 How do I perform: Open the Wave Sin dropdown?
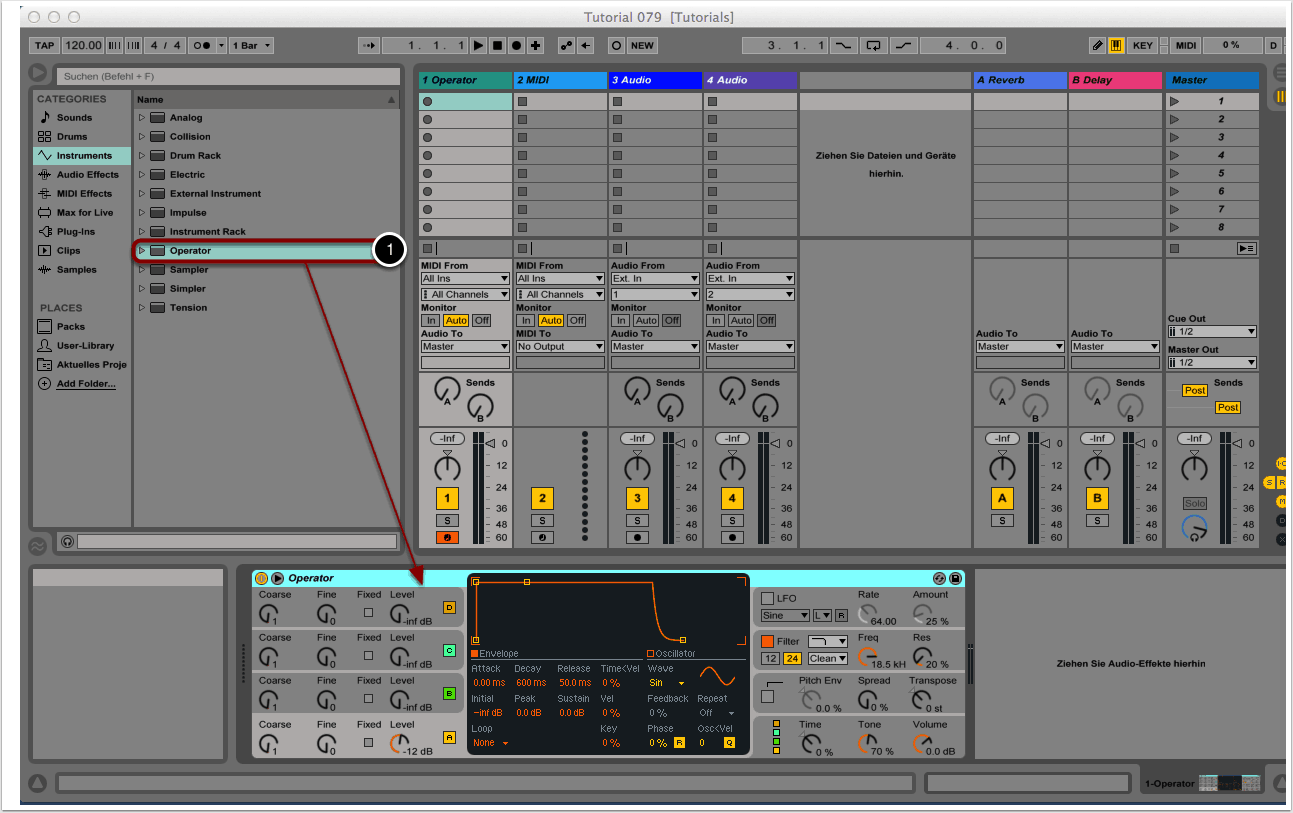coord(667,683)
